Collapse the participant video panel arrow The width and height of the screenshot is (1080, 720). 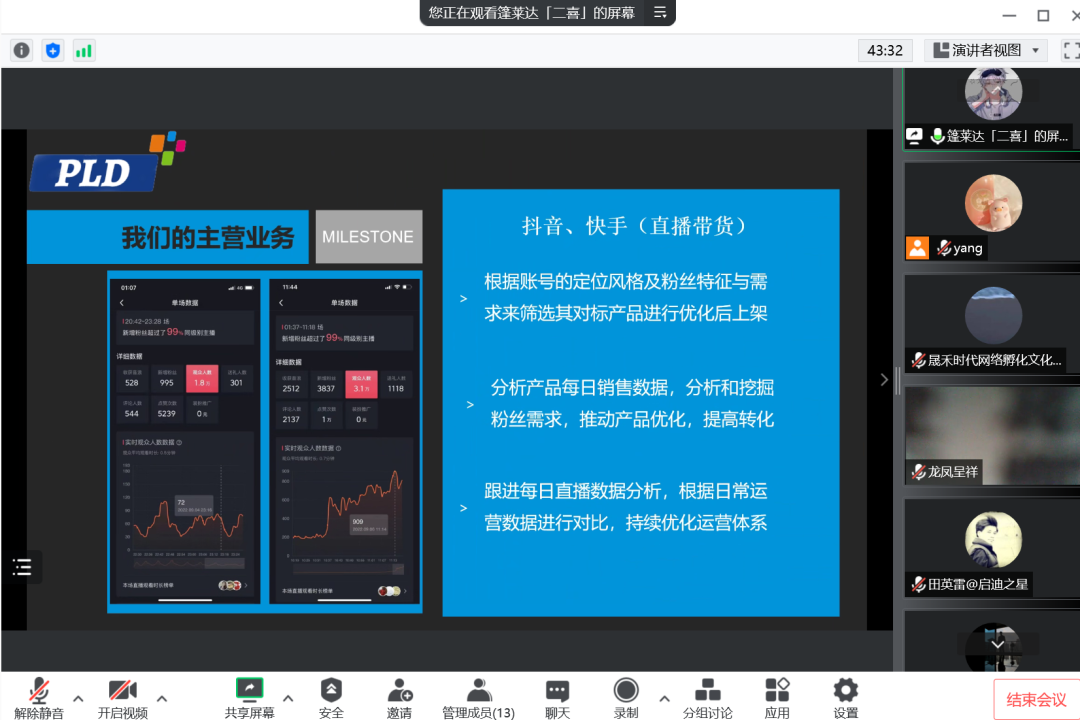884,380
